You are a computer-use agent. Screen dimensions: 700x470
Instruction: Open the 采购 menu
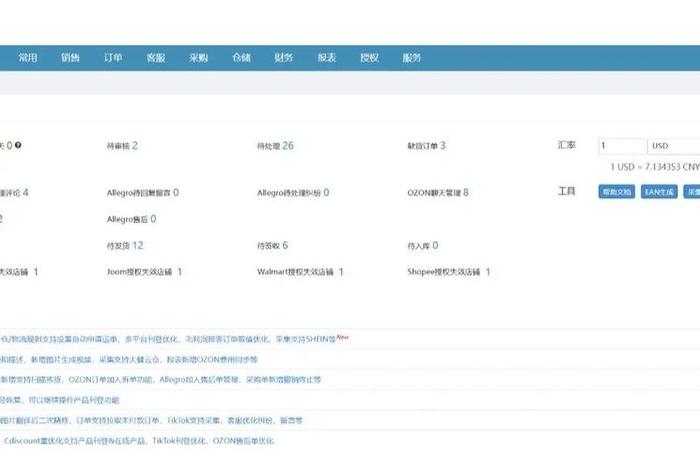coord(198,58)
